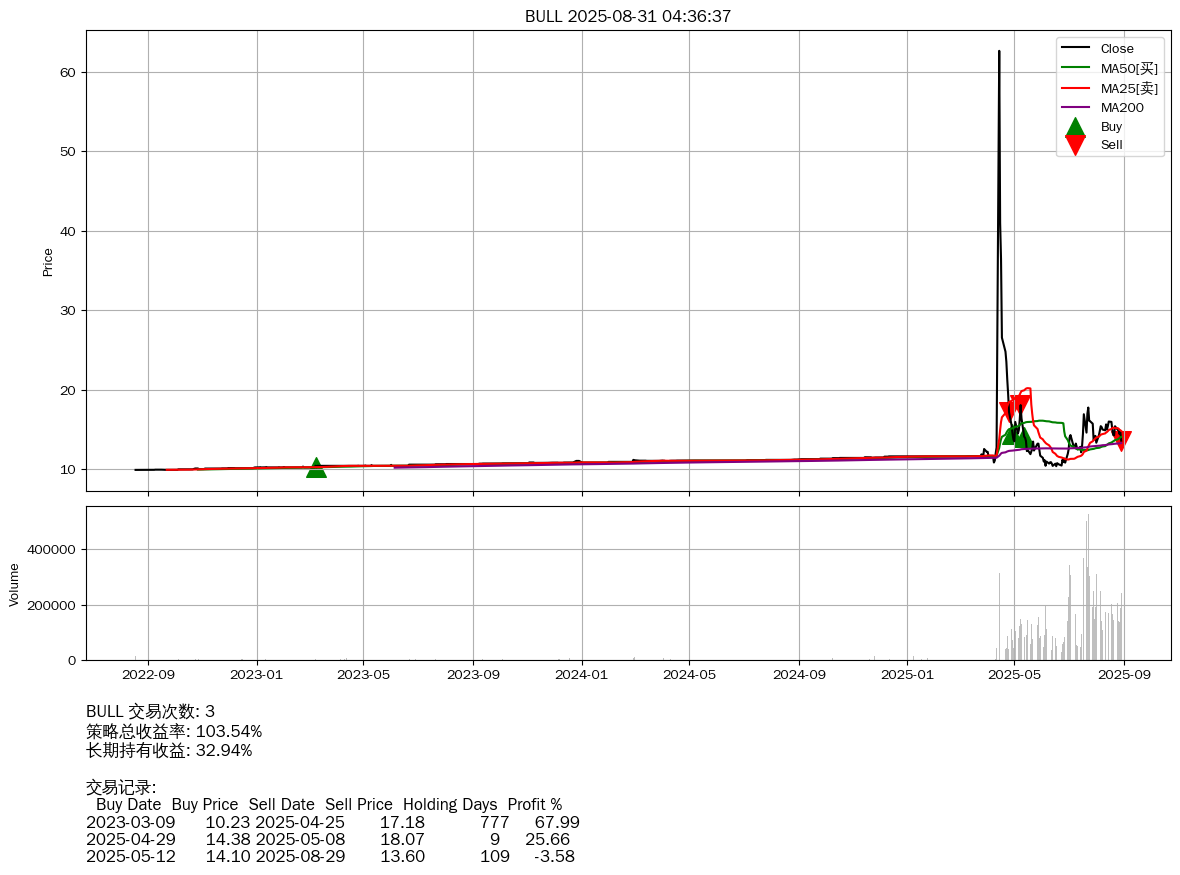This screenshot has height=875, width=1180.
Task: Select the green buy marker near 2023-03
Action: click(316, 468)
